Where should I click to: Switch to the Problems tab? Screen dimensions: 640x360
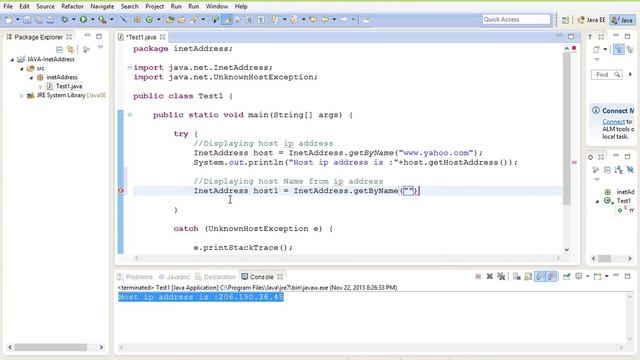tap(135, 277)
